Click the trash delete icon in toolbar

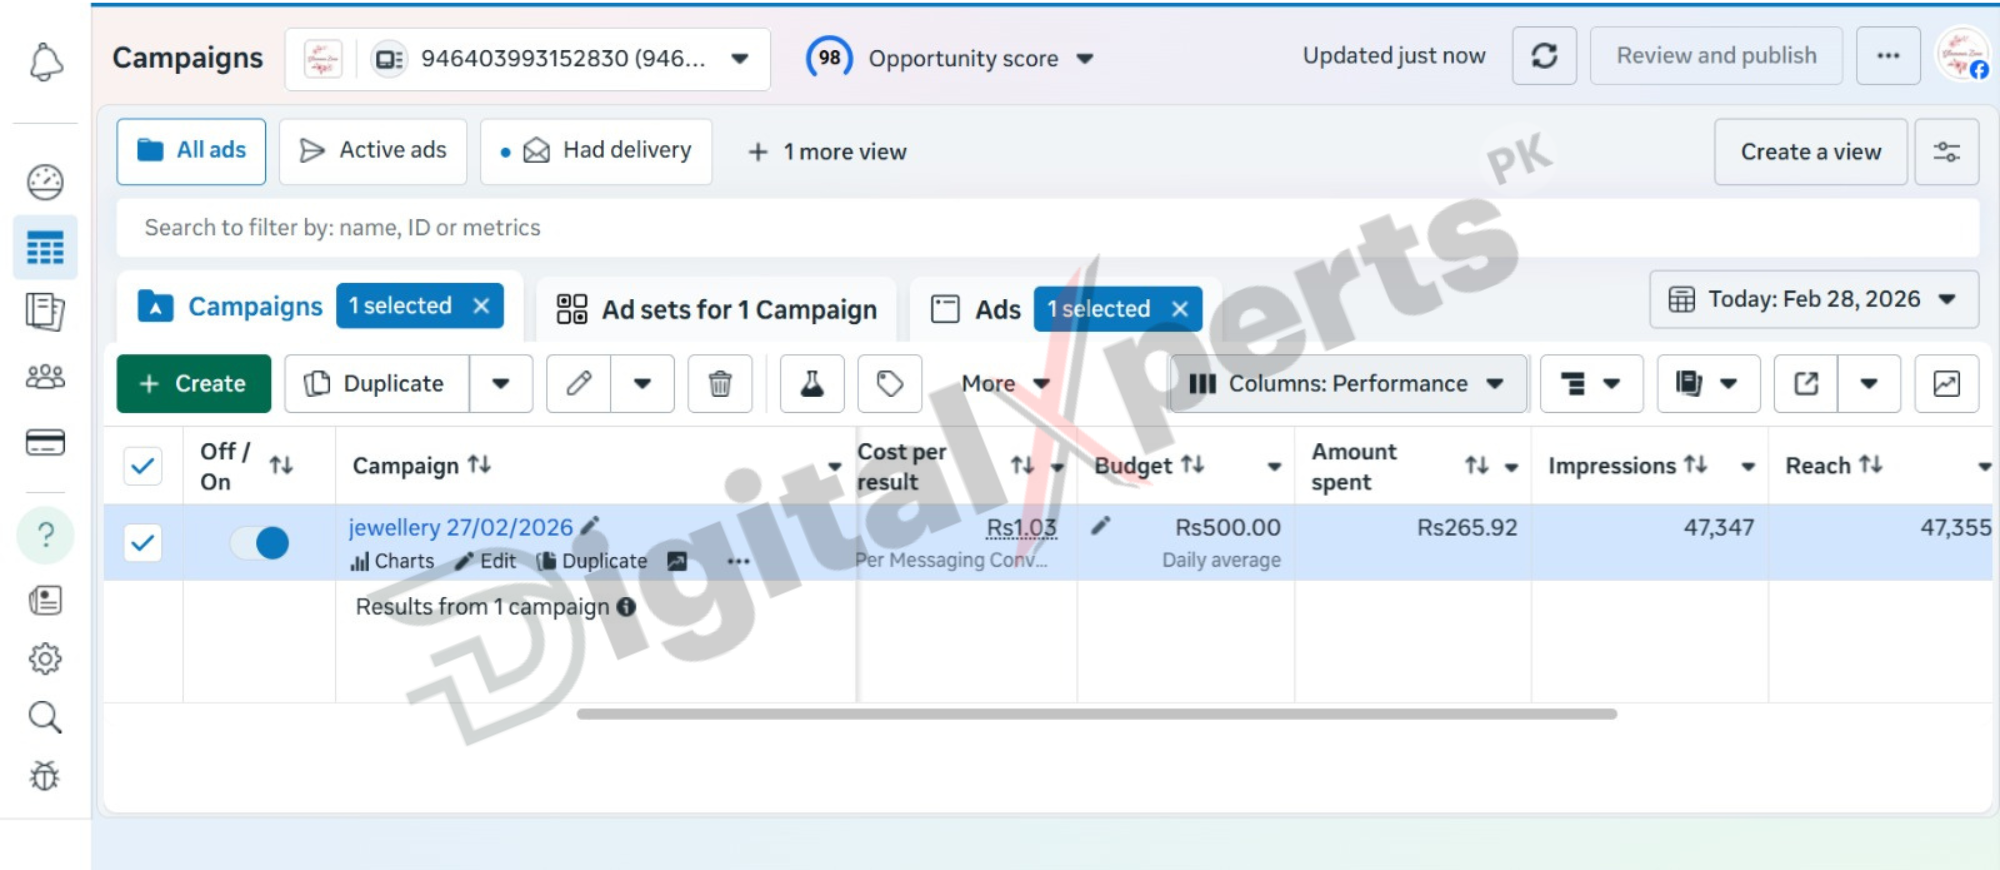coord(720,384)
